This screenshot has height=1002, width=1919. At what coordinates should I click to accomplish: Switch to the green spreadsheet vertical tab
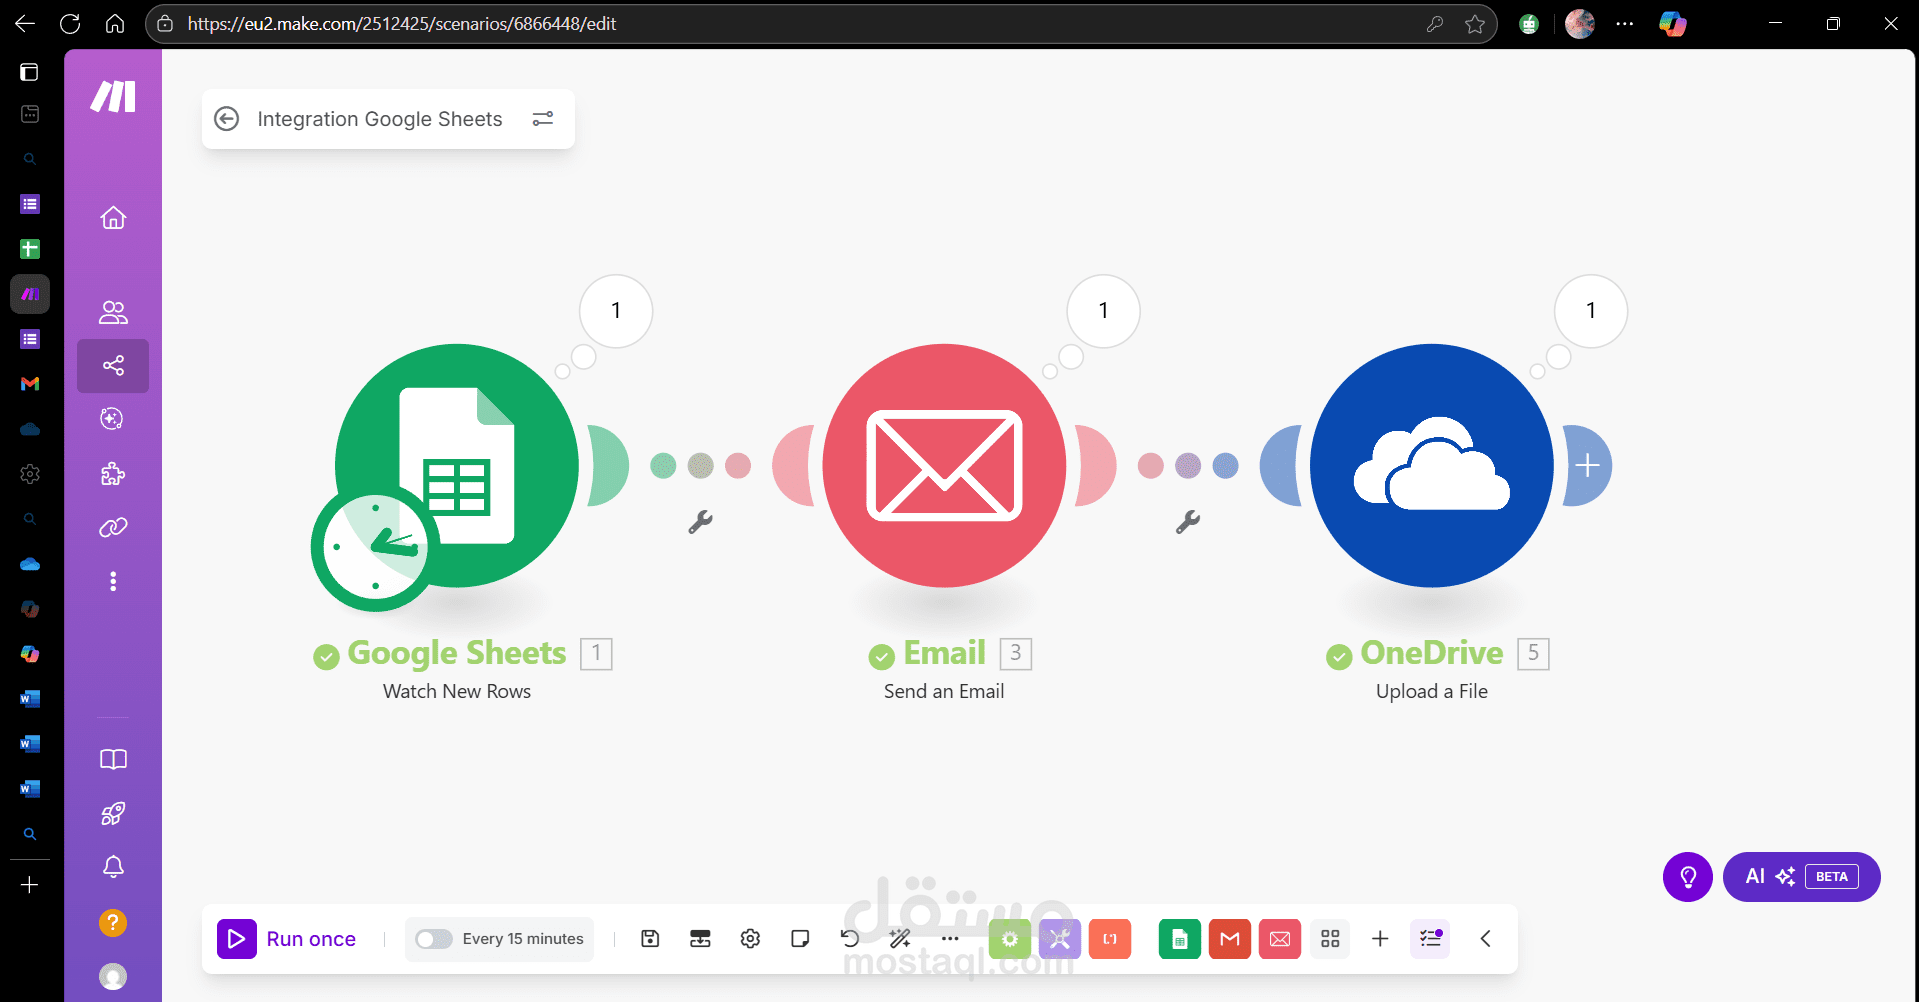coord(30,249)
